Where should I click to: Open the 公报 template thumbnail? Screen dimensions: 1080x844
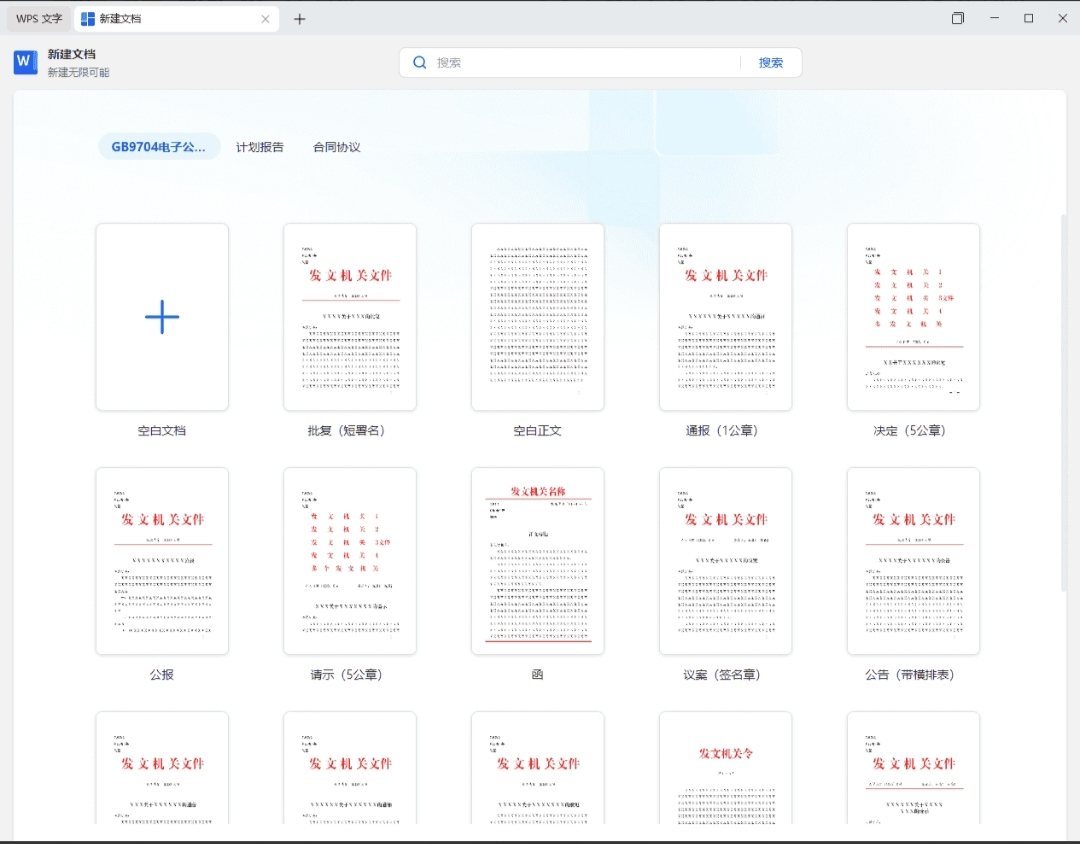pyautogui.click(x=162, y=561)
